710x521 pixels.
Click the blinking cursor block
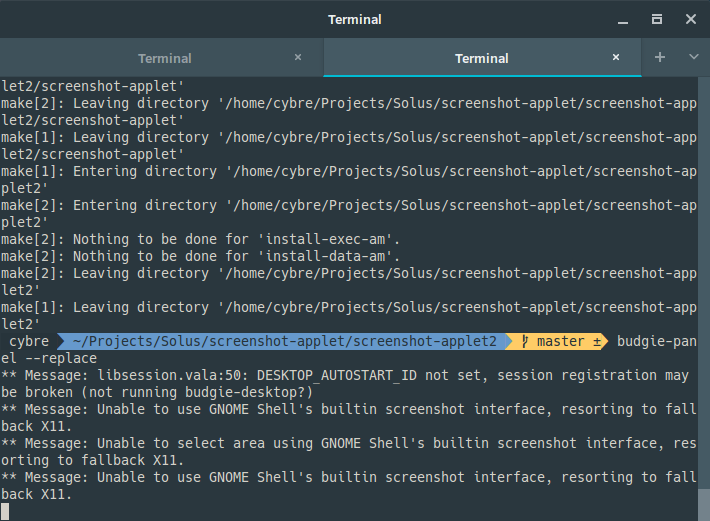(5, 511)
